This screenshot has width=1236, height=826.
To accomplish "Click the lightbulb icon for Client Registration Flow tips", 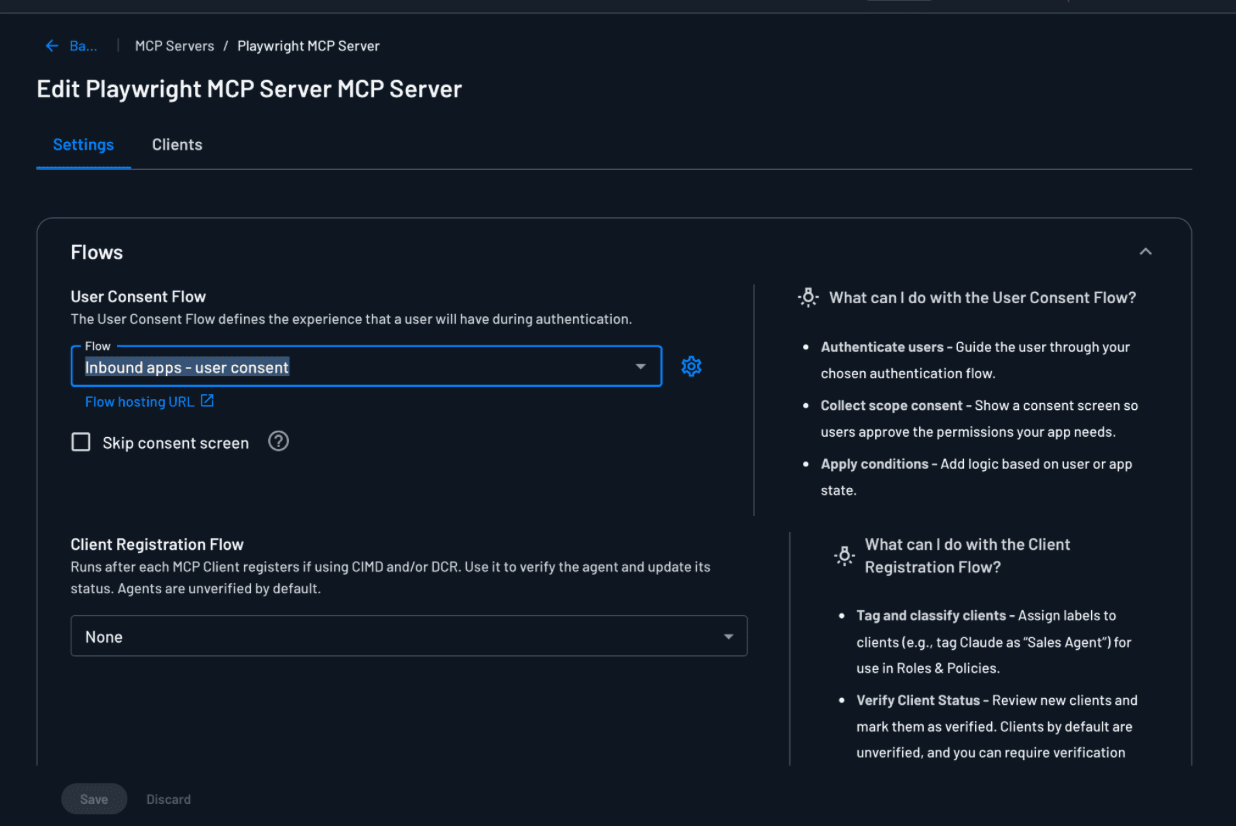I will tap(845, 555).
